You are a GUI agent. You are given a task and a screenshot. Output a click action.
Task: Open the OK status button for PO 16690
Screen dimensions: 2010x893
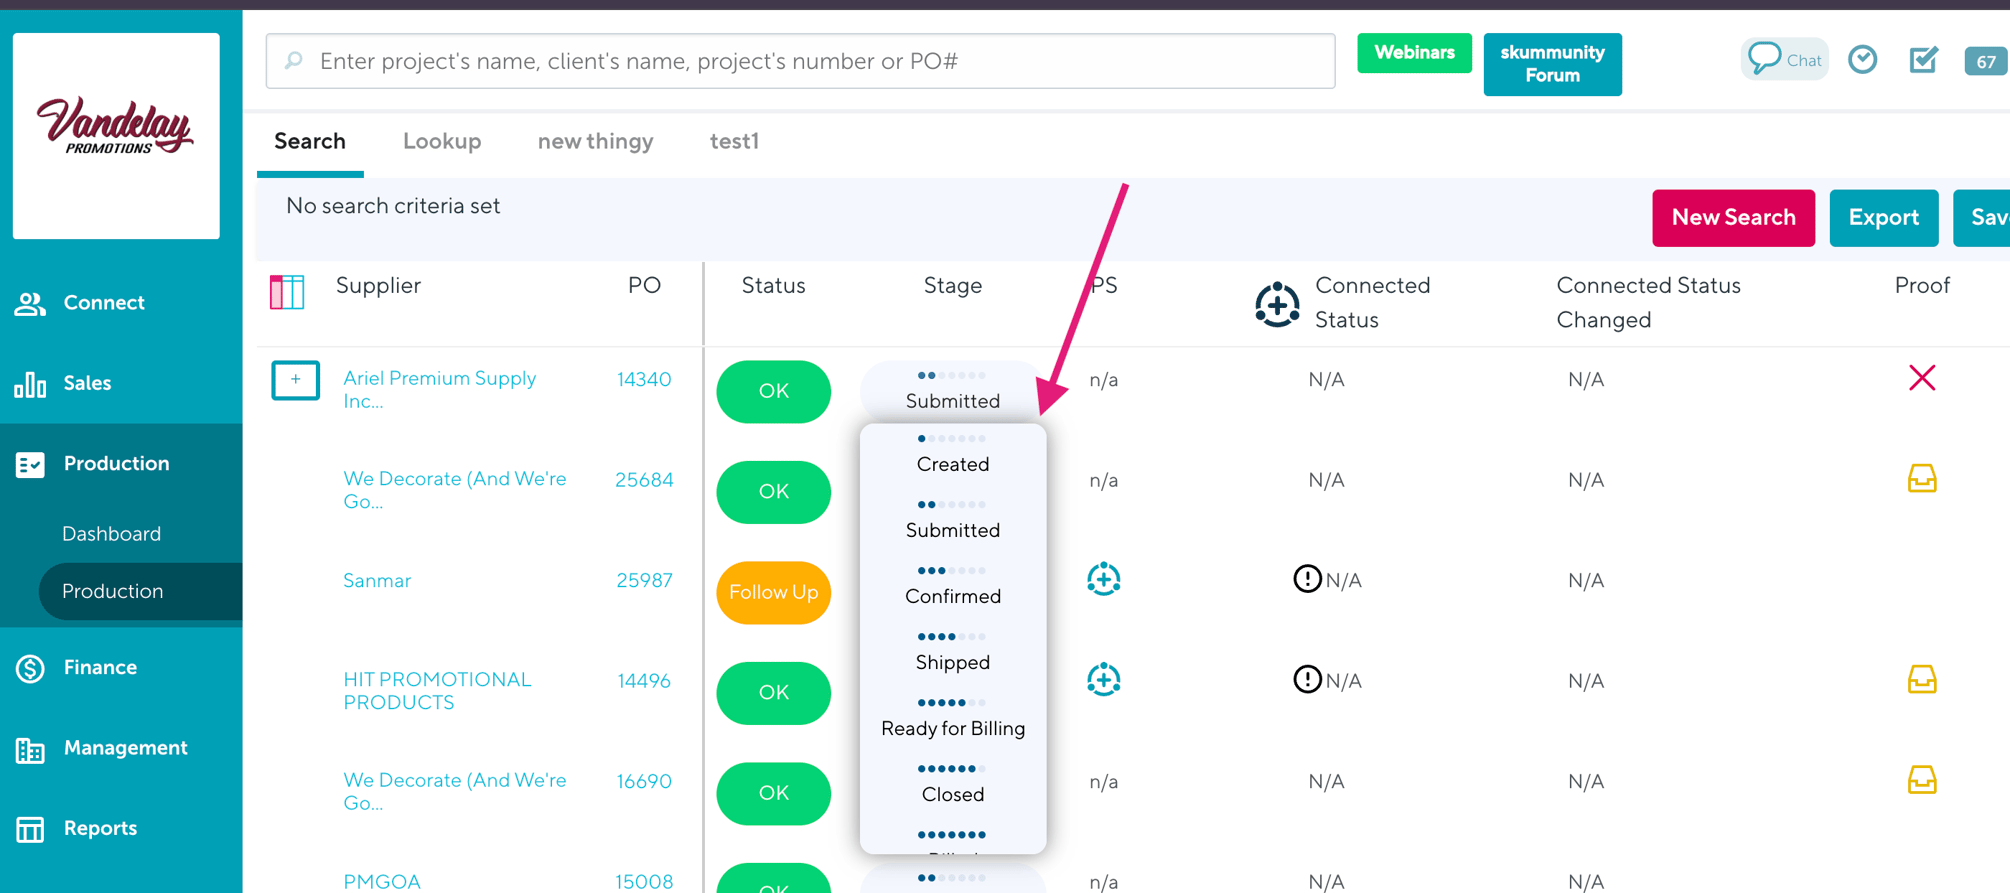coord(773,793)
